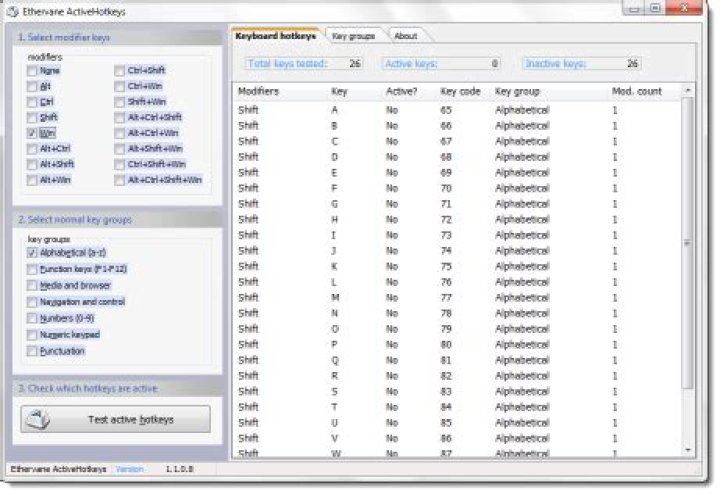
Task: Enable the Alt modifier checkbox
Action: coord(32,86)
